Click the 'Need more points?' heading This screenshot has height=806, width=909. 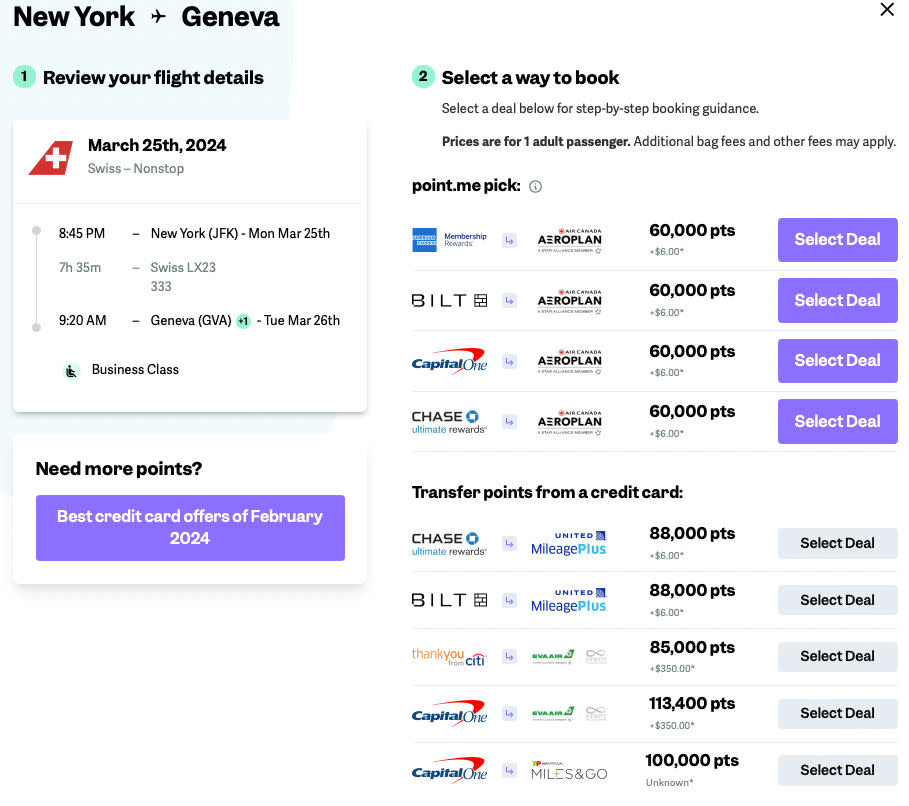pos(119,469)
